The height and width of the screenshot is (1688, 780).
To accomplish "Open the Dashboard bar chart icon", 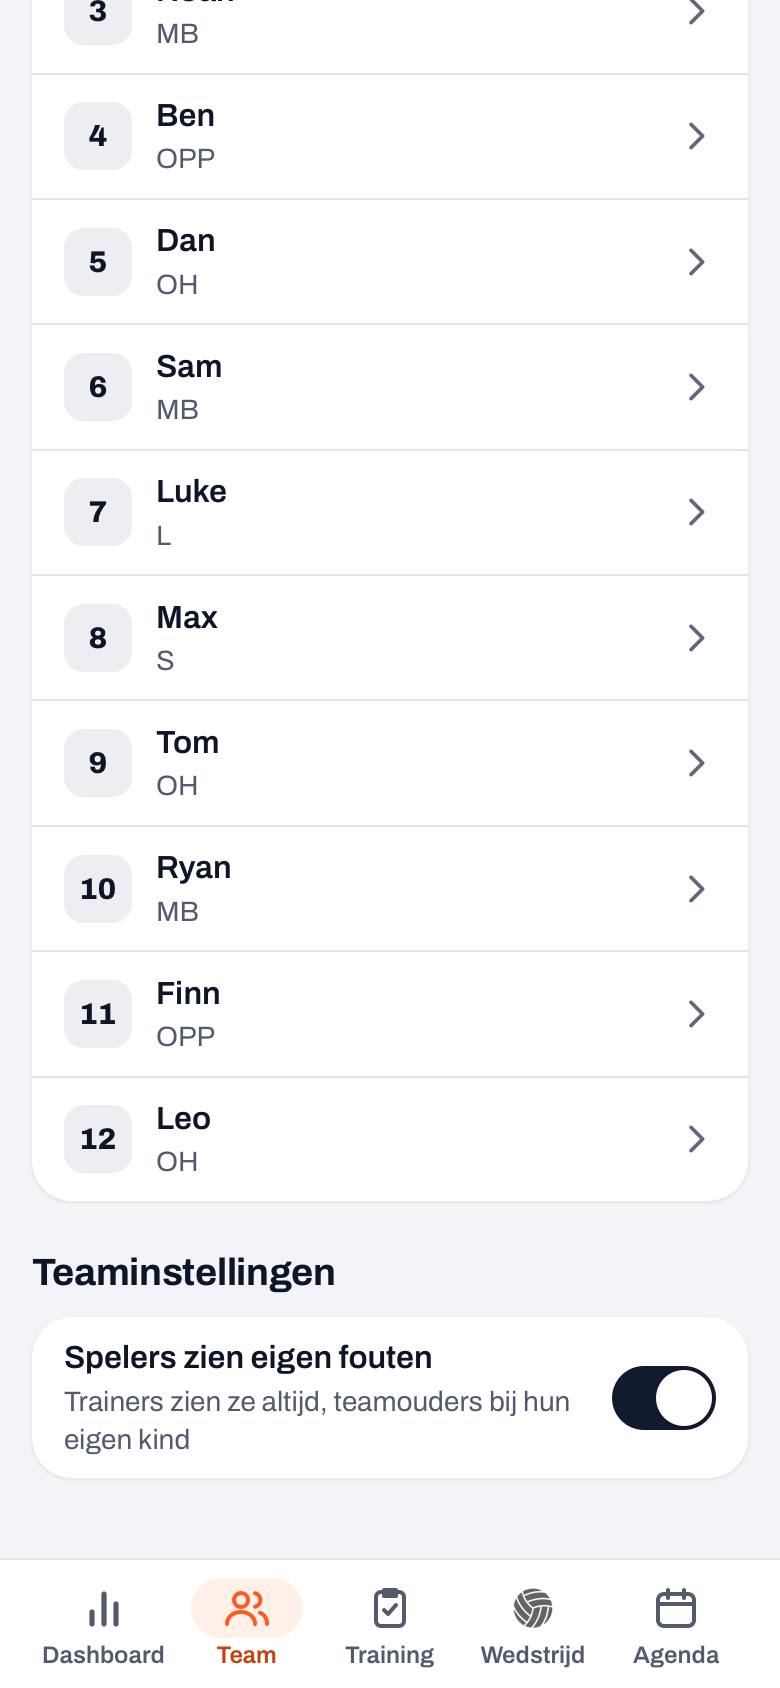I will coord(104,1609).
